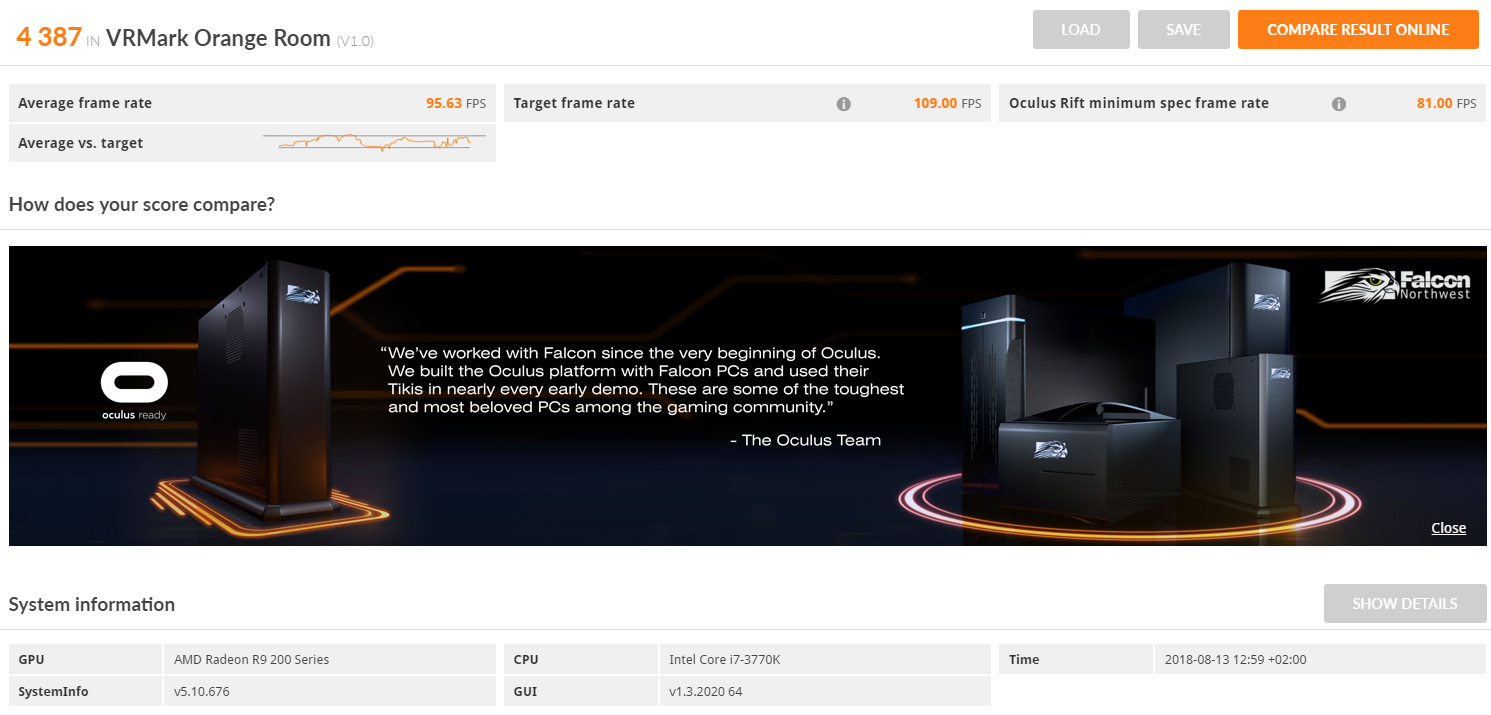Click the GPU row label
The height and width of the screenshot is (715, 1491).
click(x=31, y=659)
